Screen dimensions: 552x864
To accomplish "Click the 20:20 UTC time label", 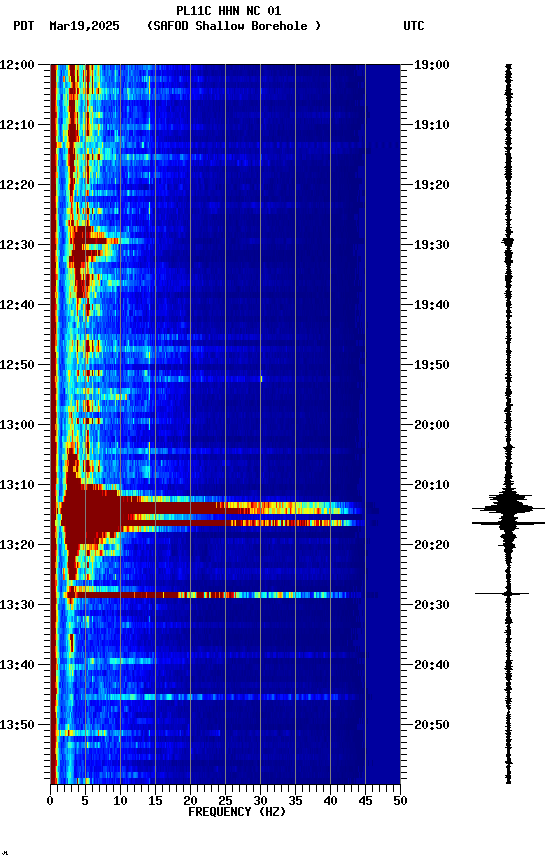I will pyautogui.click(x=432, y=546).
